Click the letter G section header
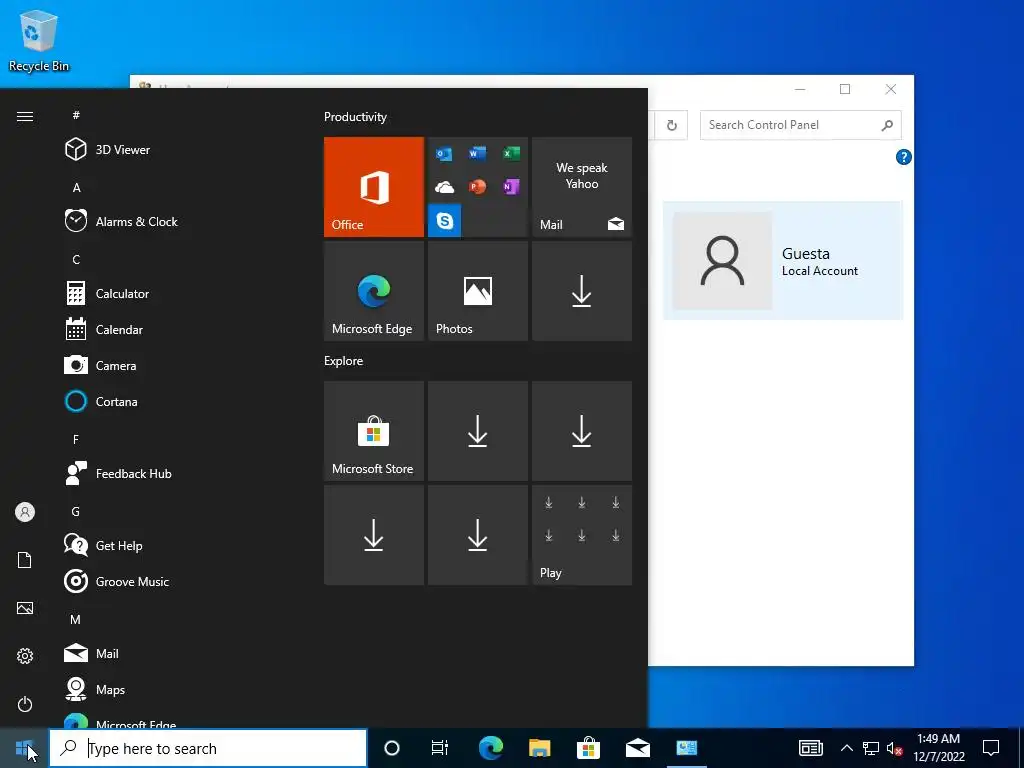1024x768 pixels. tap(76, 511)
